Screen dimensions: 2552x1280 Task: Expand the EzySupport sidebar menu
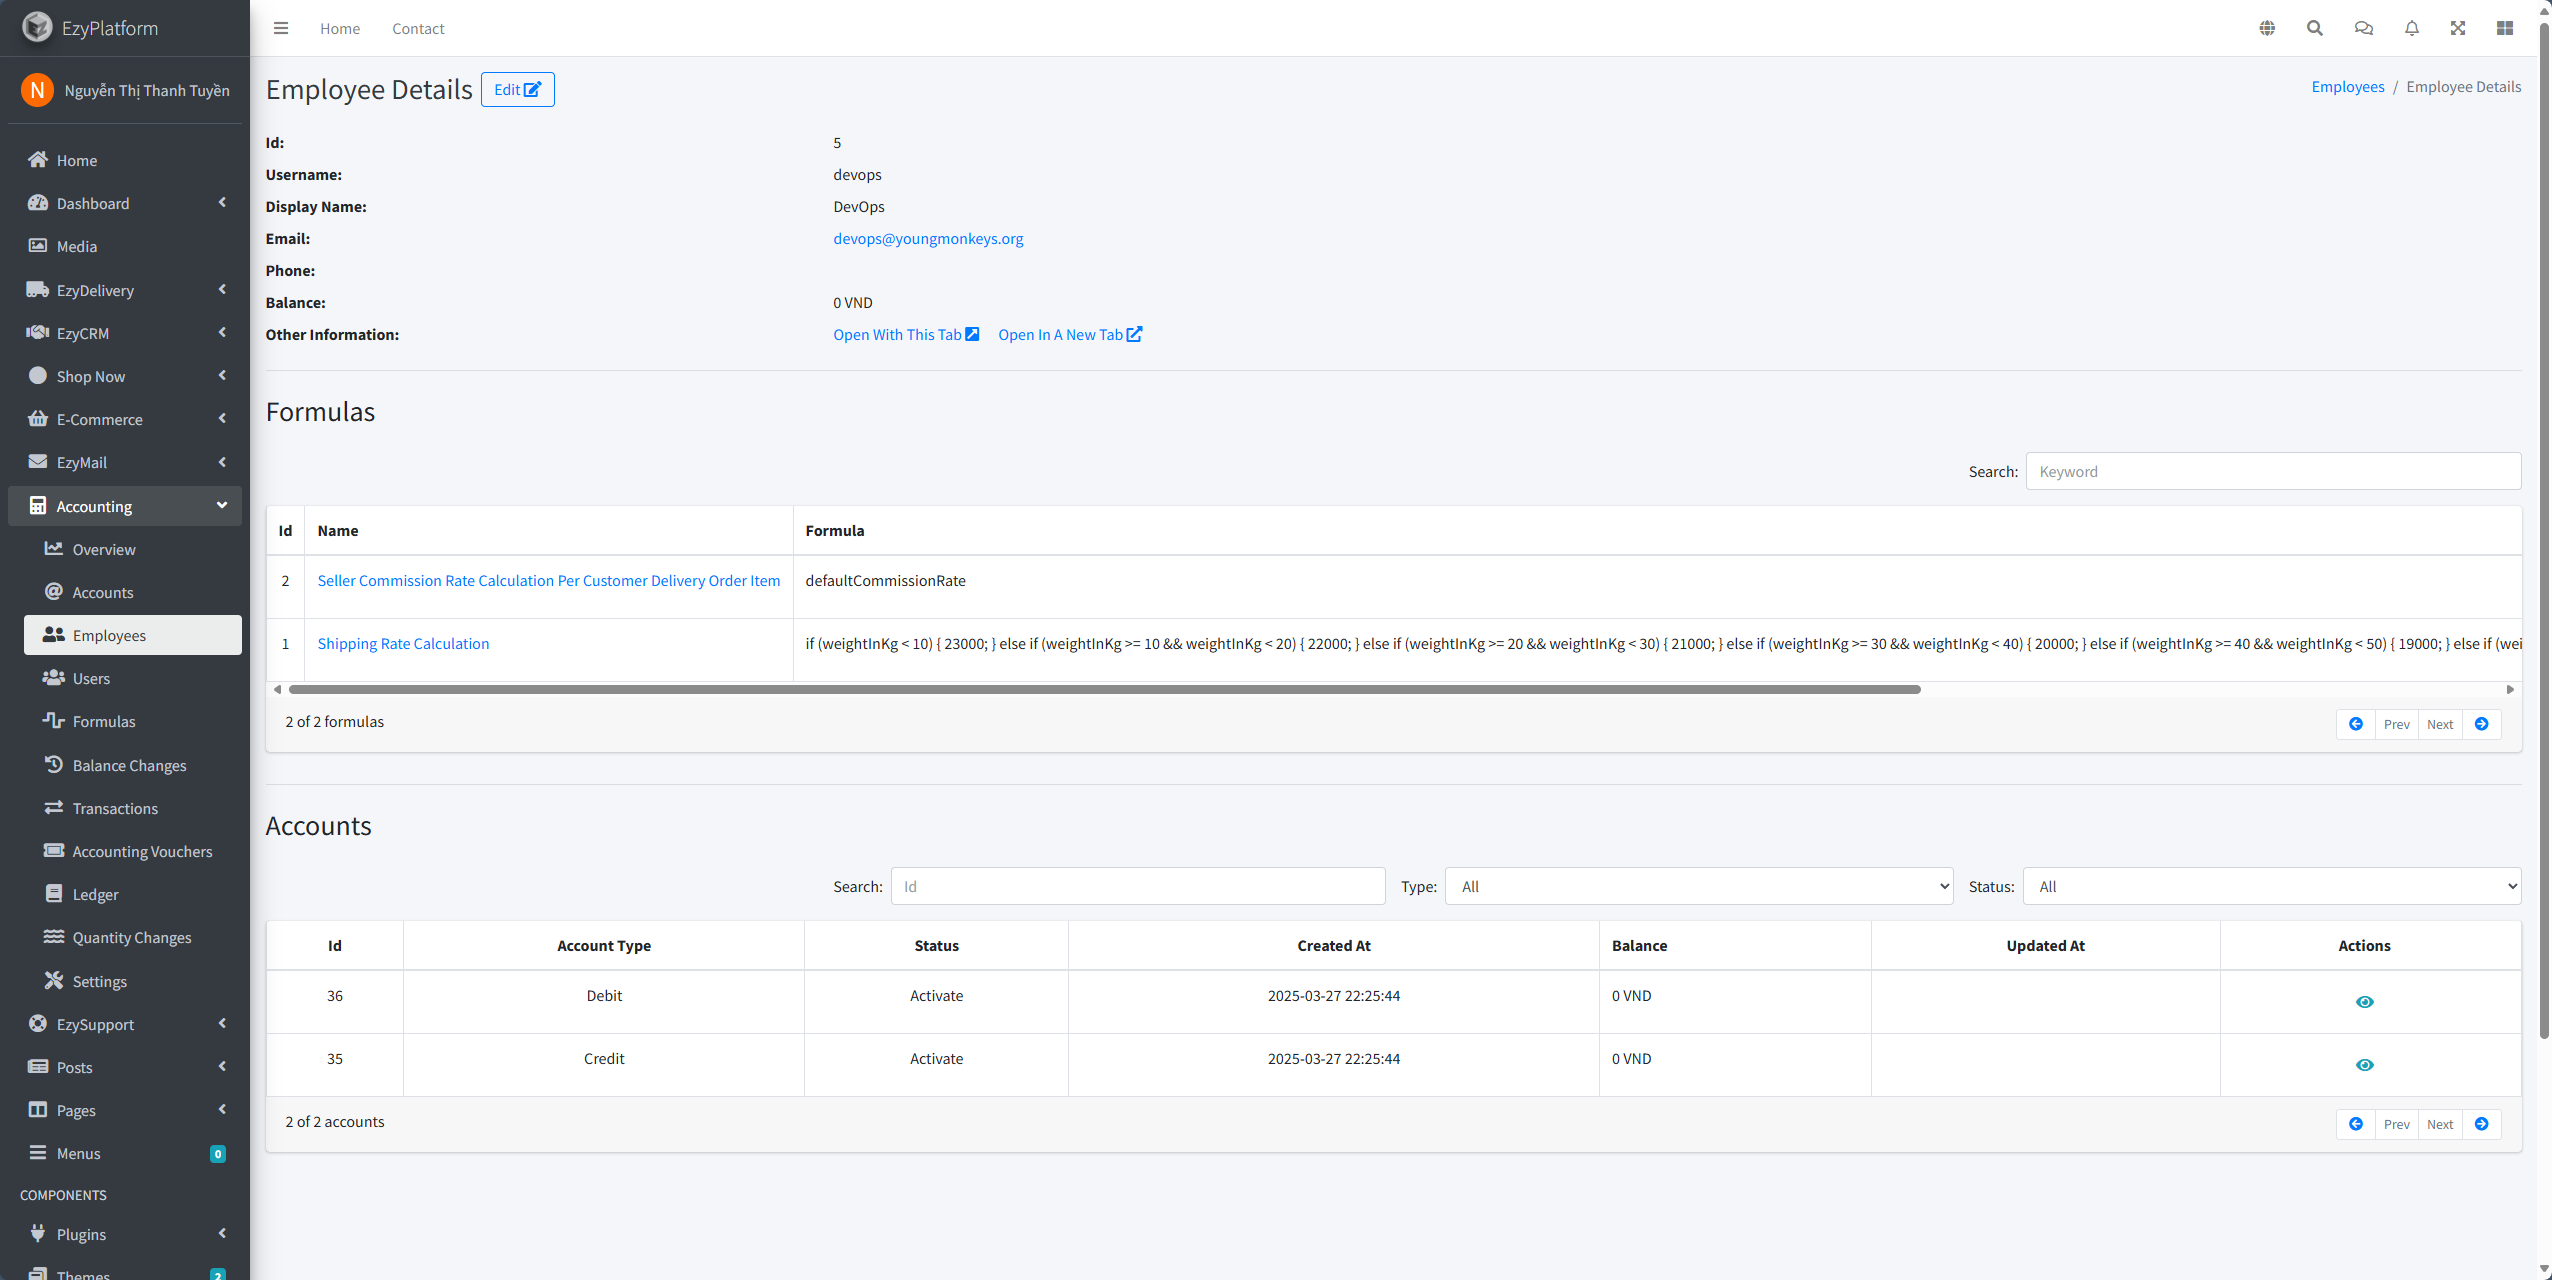click(x=125, y=1024)
